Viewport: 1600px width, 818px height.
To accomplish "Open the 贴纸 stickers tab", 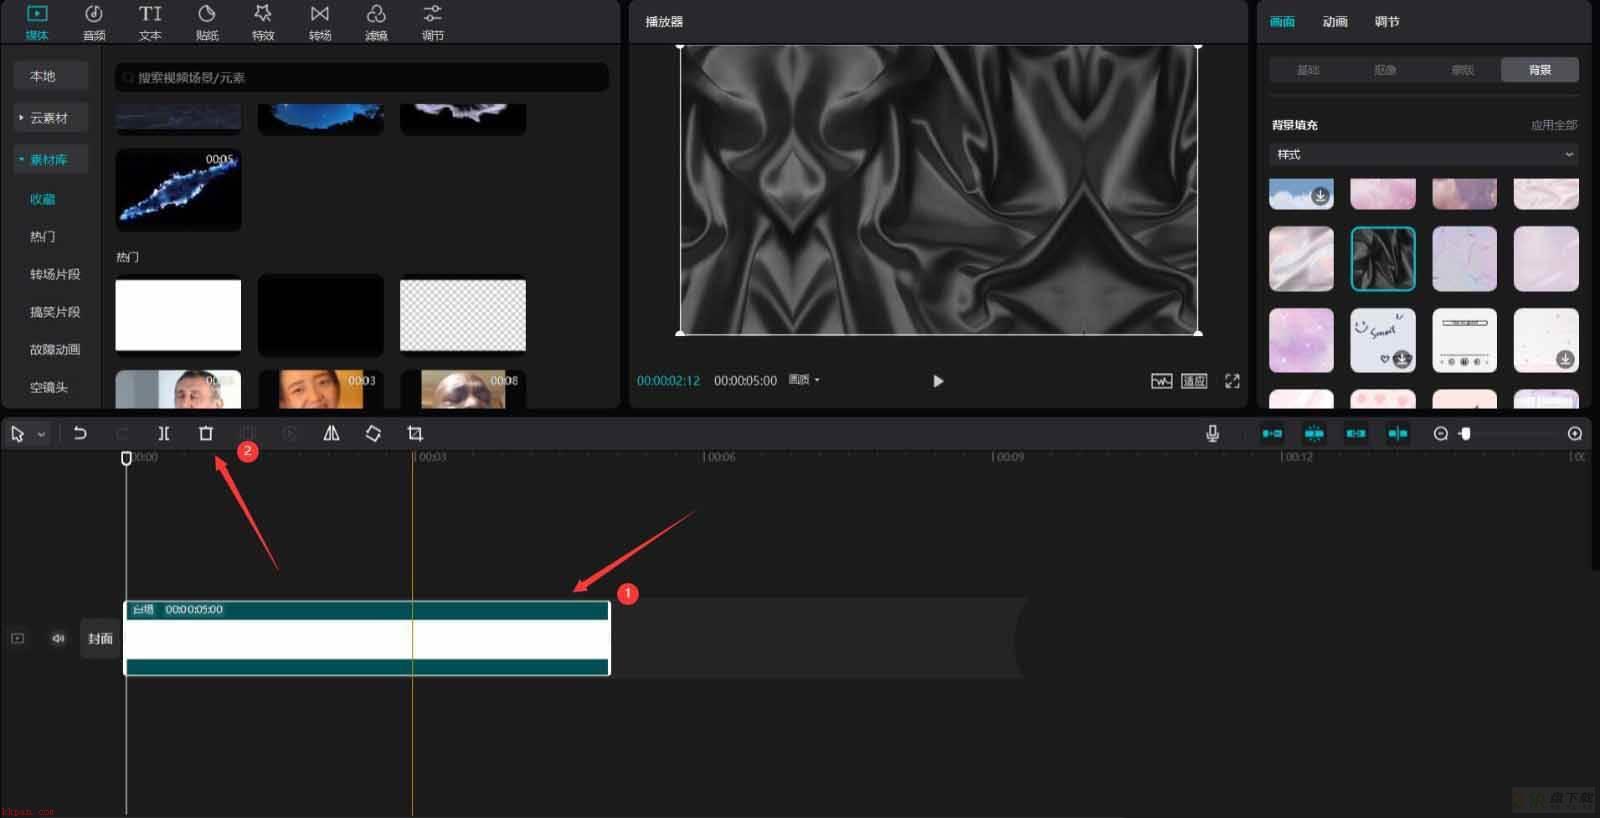I will click(207, 22).
